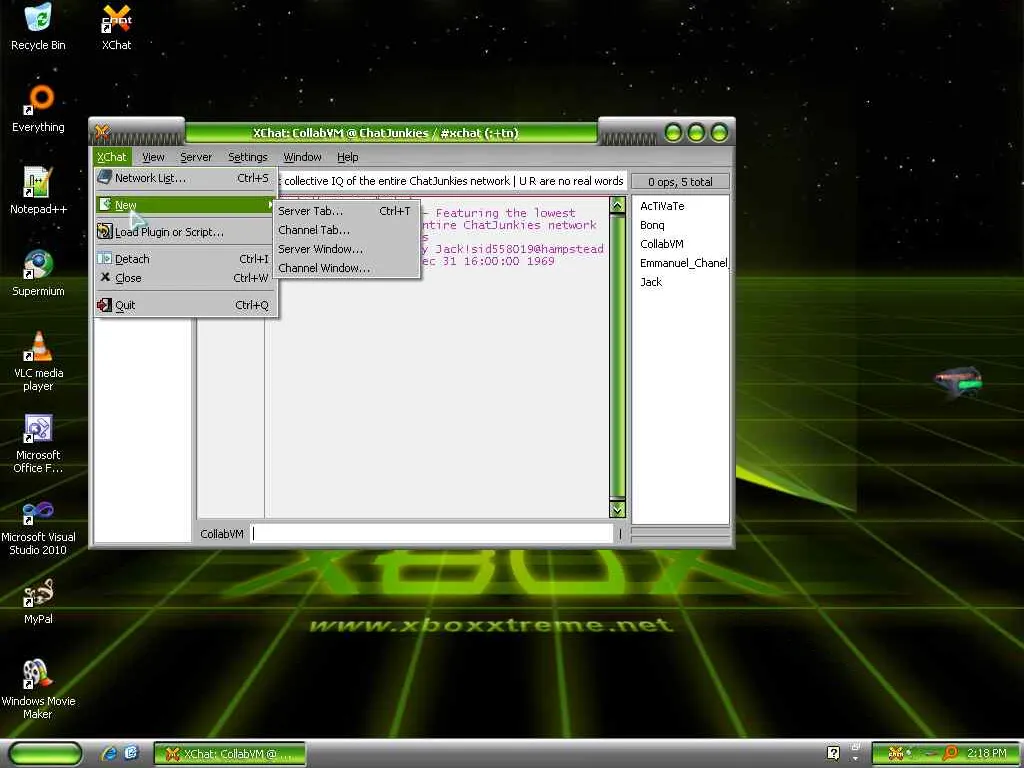The image size is (1024, 768).
Task: Open the Settings menu
Action: pyautogui.click(x=248, y=157)
